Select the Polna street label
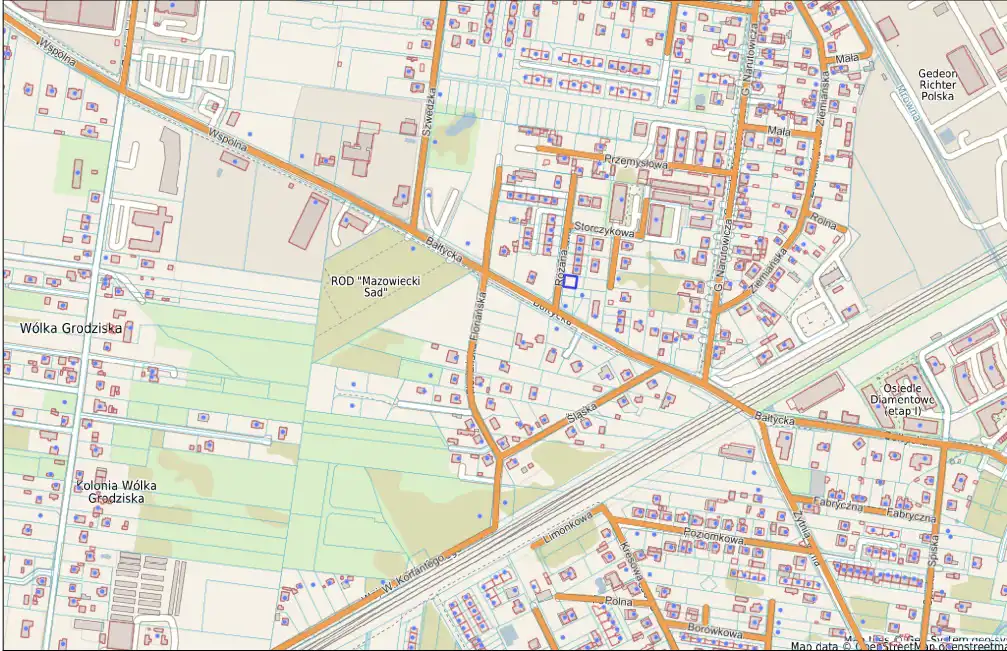 618,601
